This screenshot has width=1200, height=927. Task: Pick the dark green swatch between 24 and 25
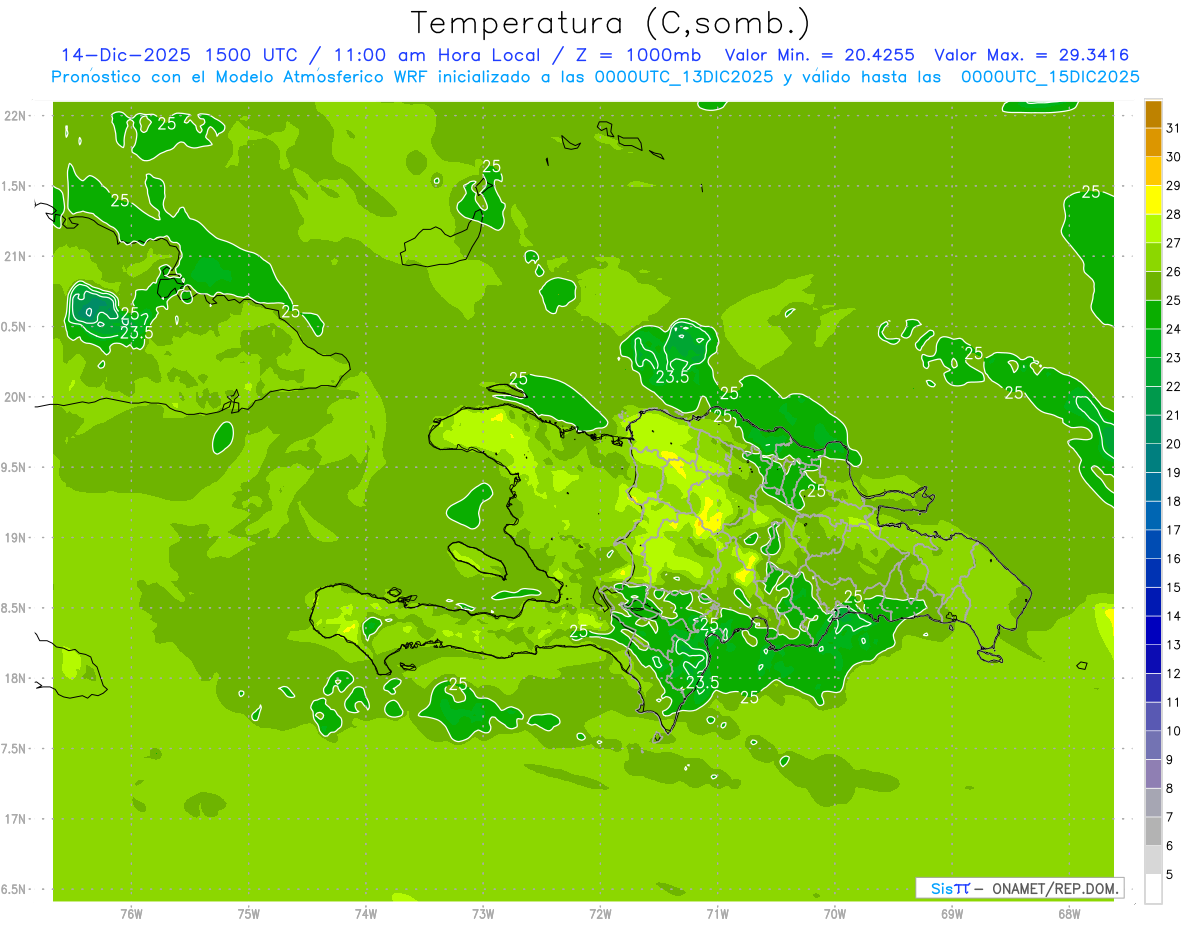1153,315
